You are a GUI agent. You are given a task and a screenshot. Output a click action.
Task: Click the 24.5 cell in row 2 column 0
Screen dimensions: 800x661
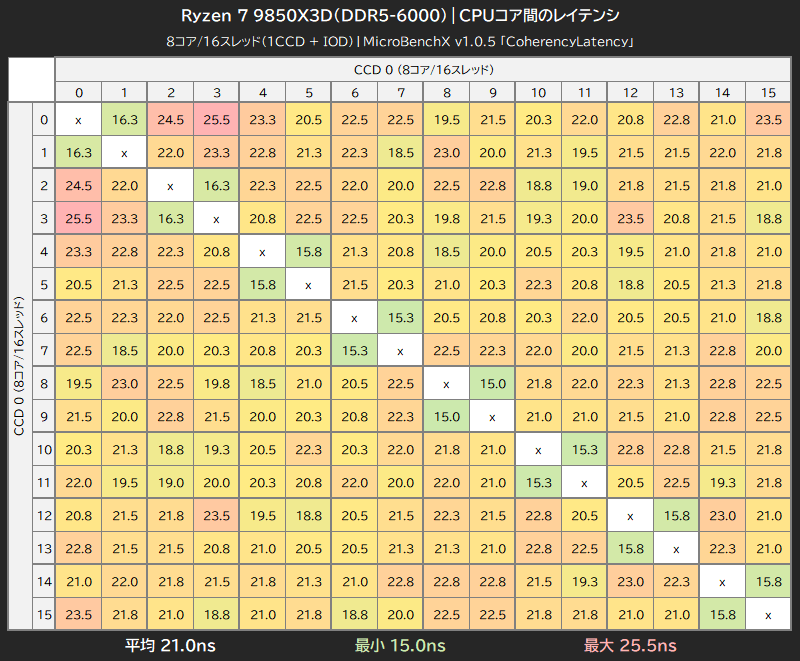point(79,185)
